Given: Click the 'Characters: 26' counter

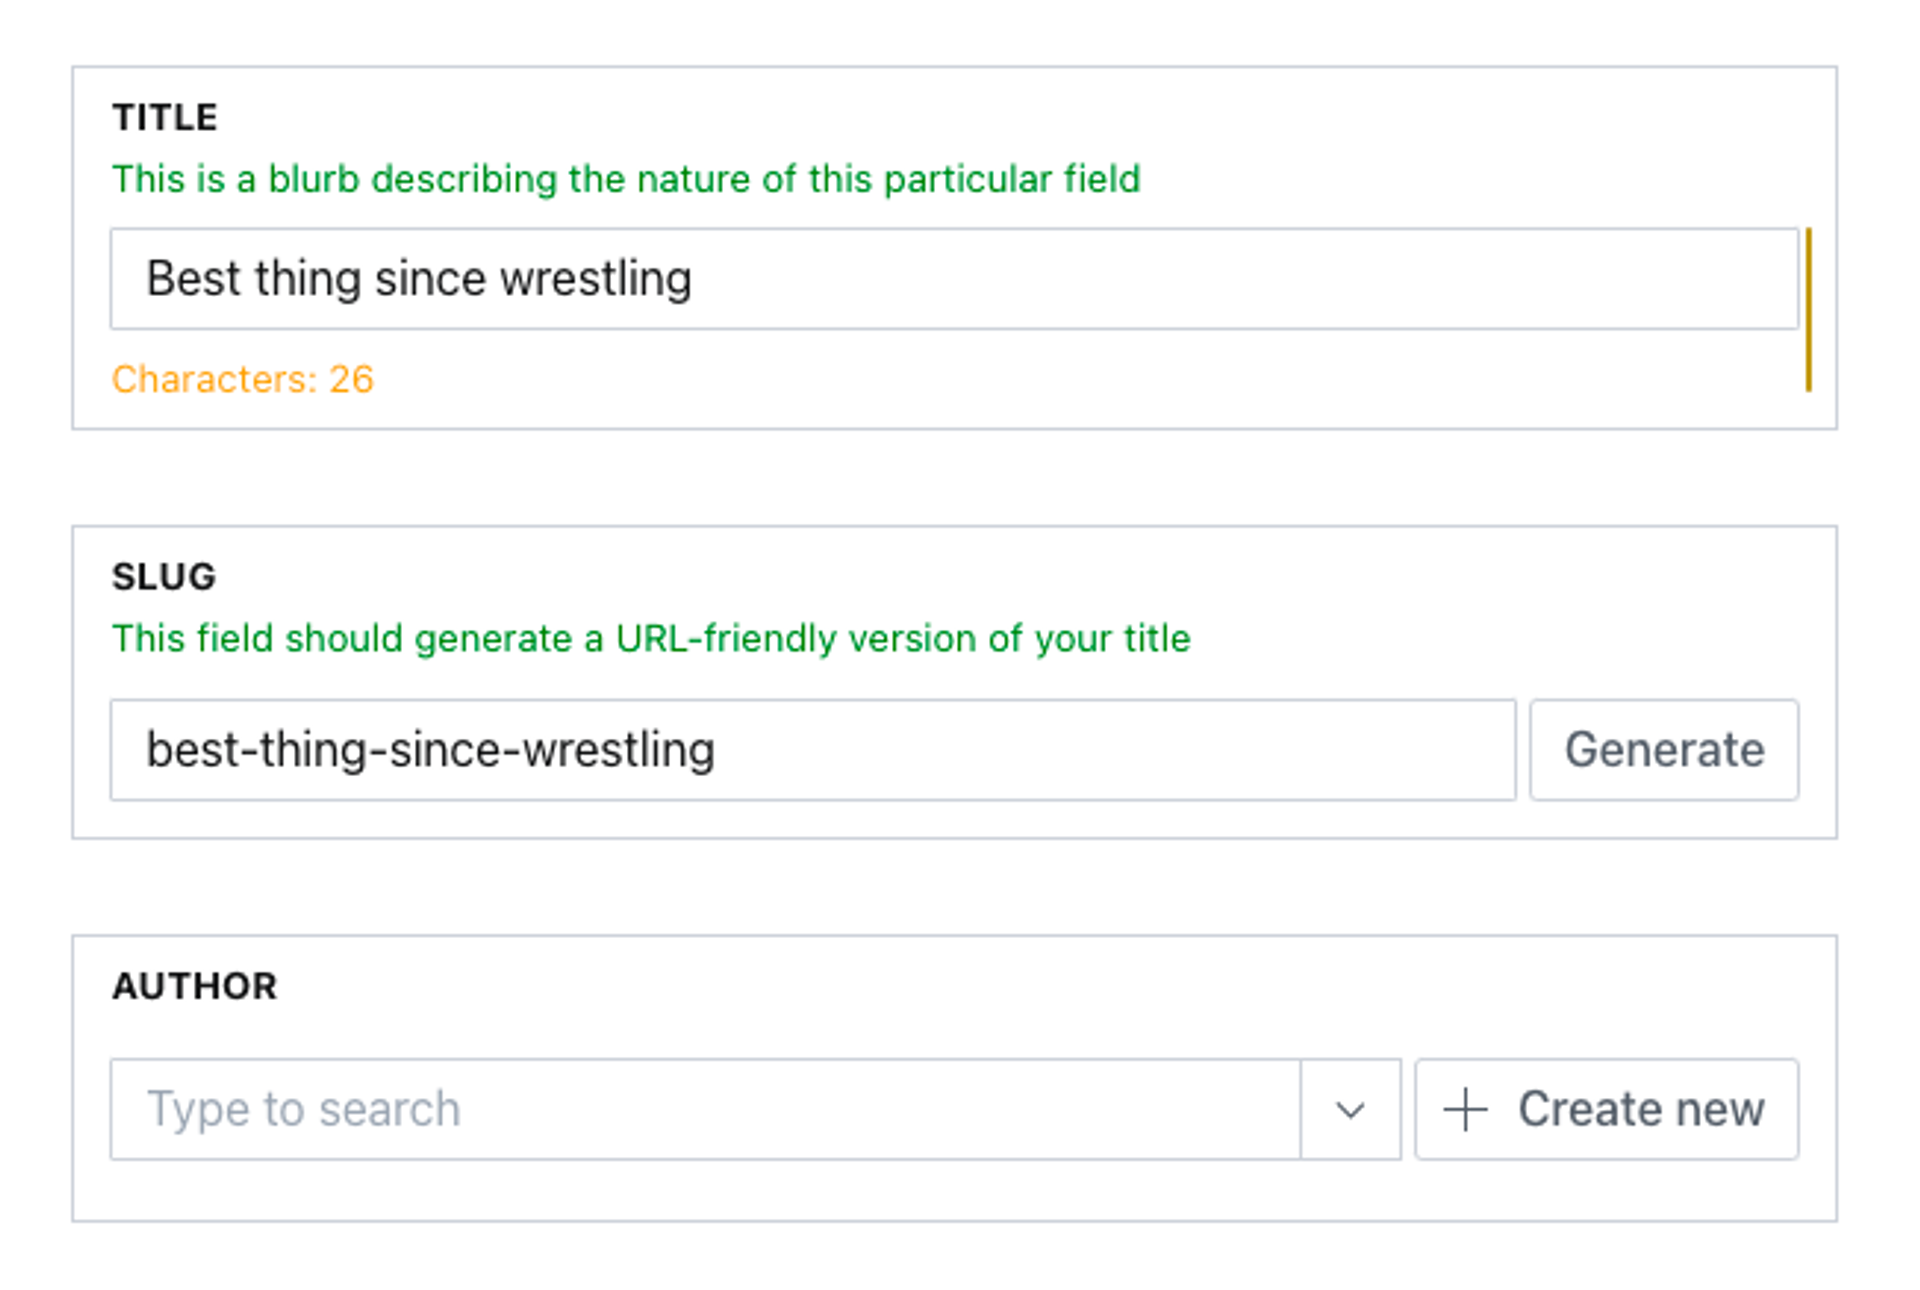Looking at the screenshot, I should (242, 379).
